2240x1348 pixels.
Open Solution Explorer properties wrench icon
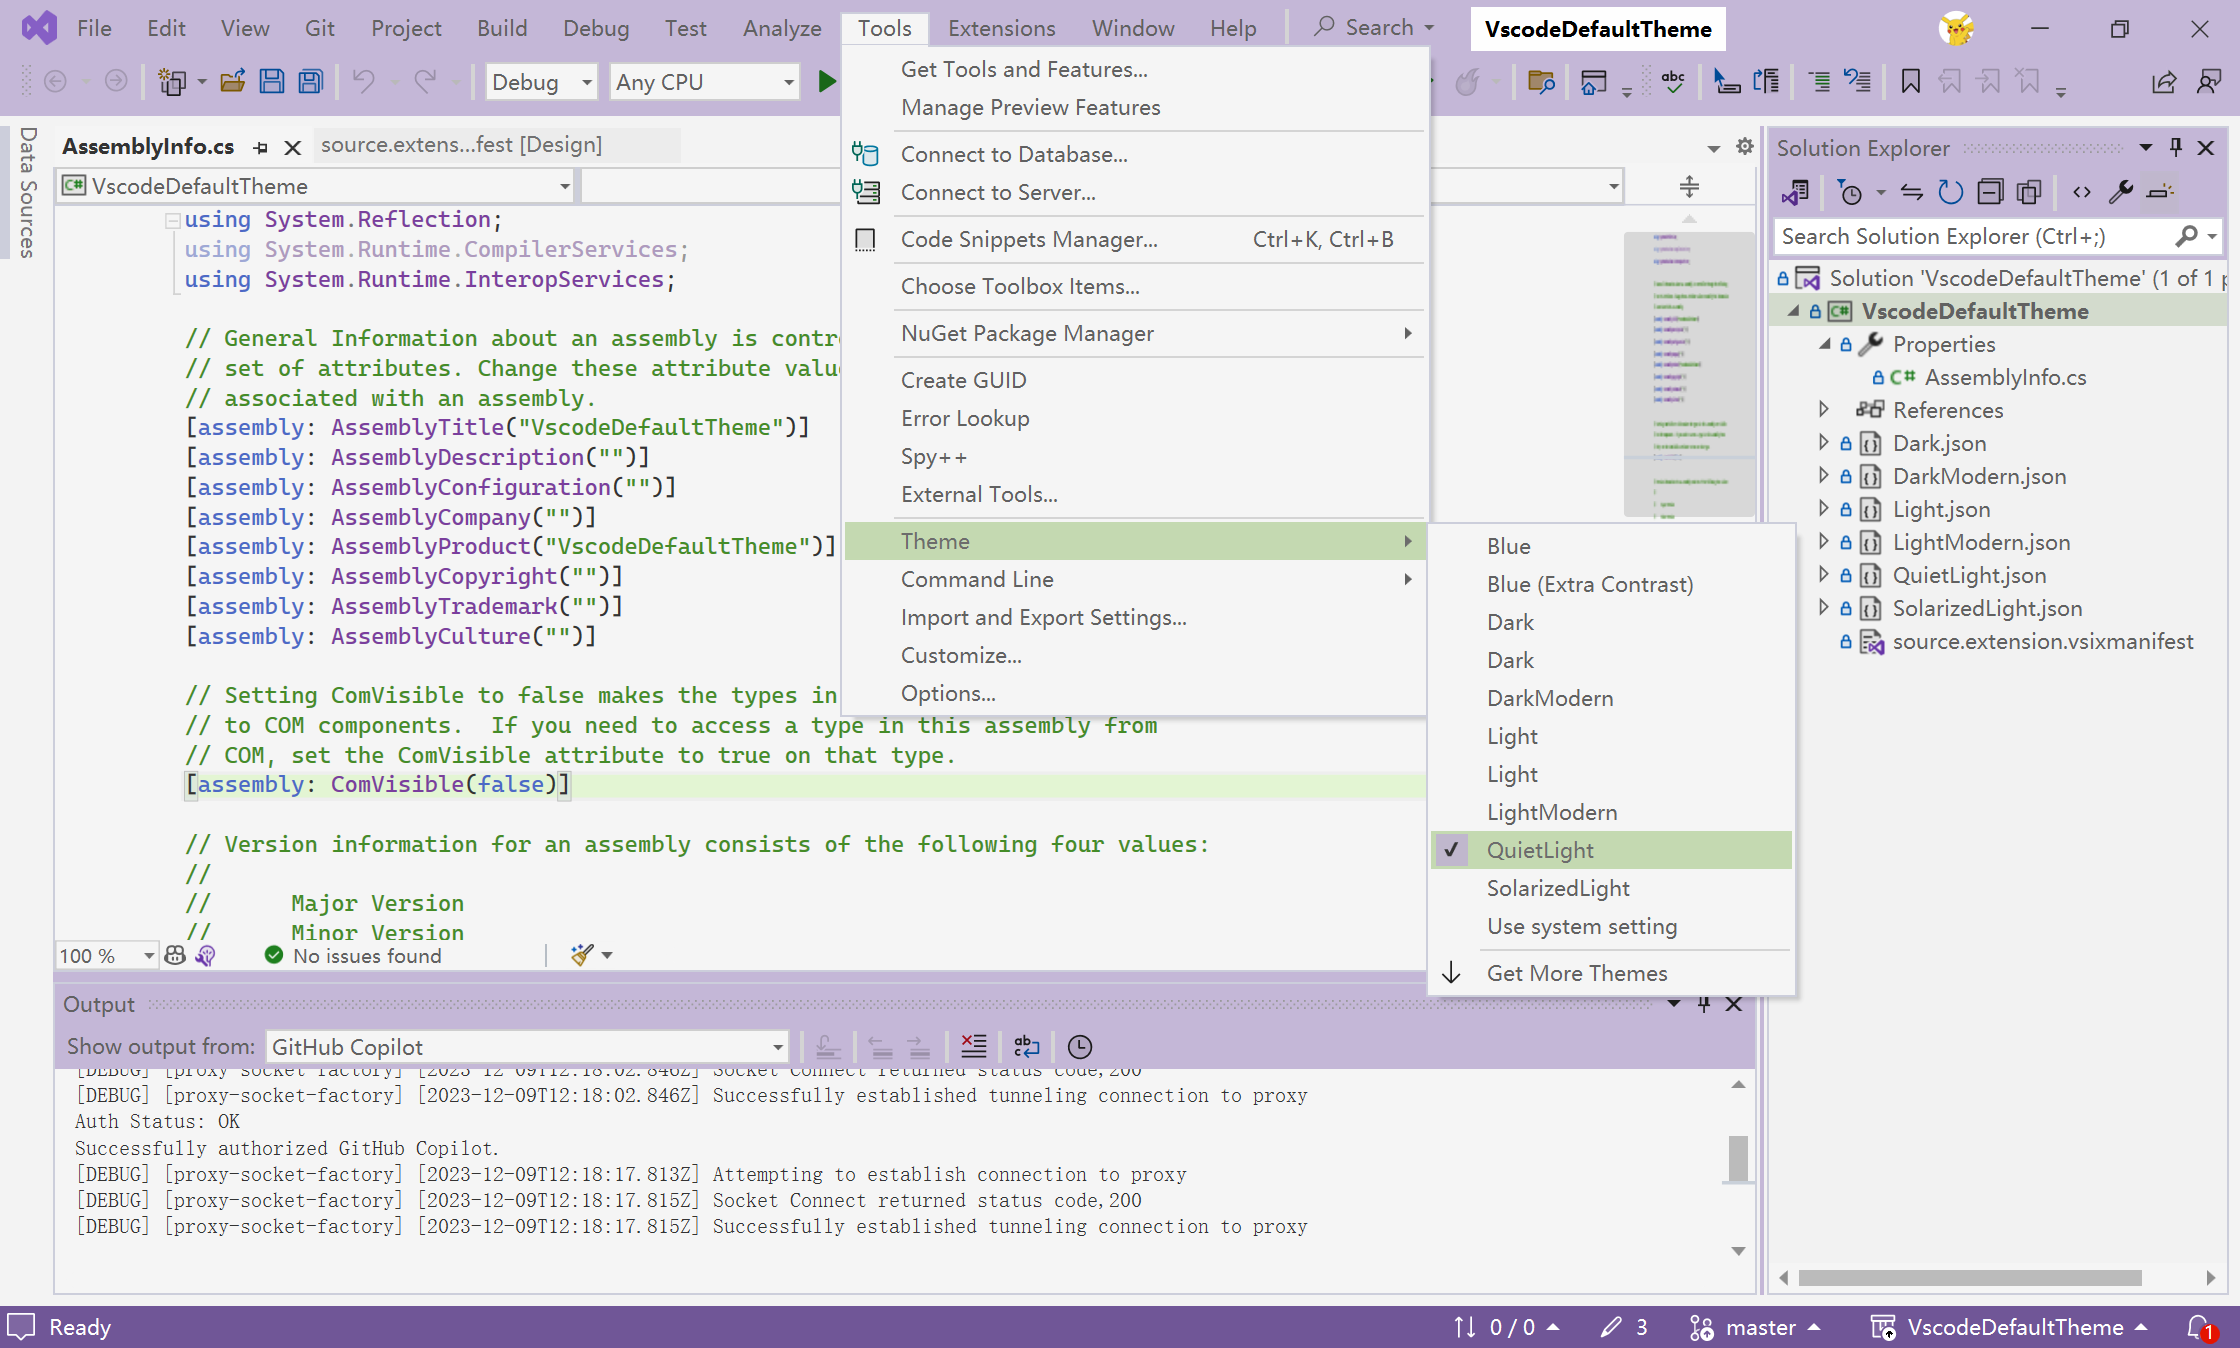[x=2121, y=192]
